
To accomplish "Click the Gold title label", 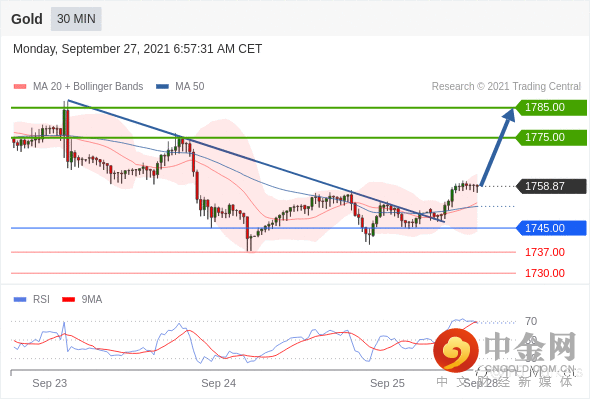I will click(27, 19).
